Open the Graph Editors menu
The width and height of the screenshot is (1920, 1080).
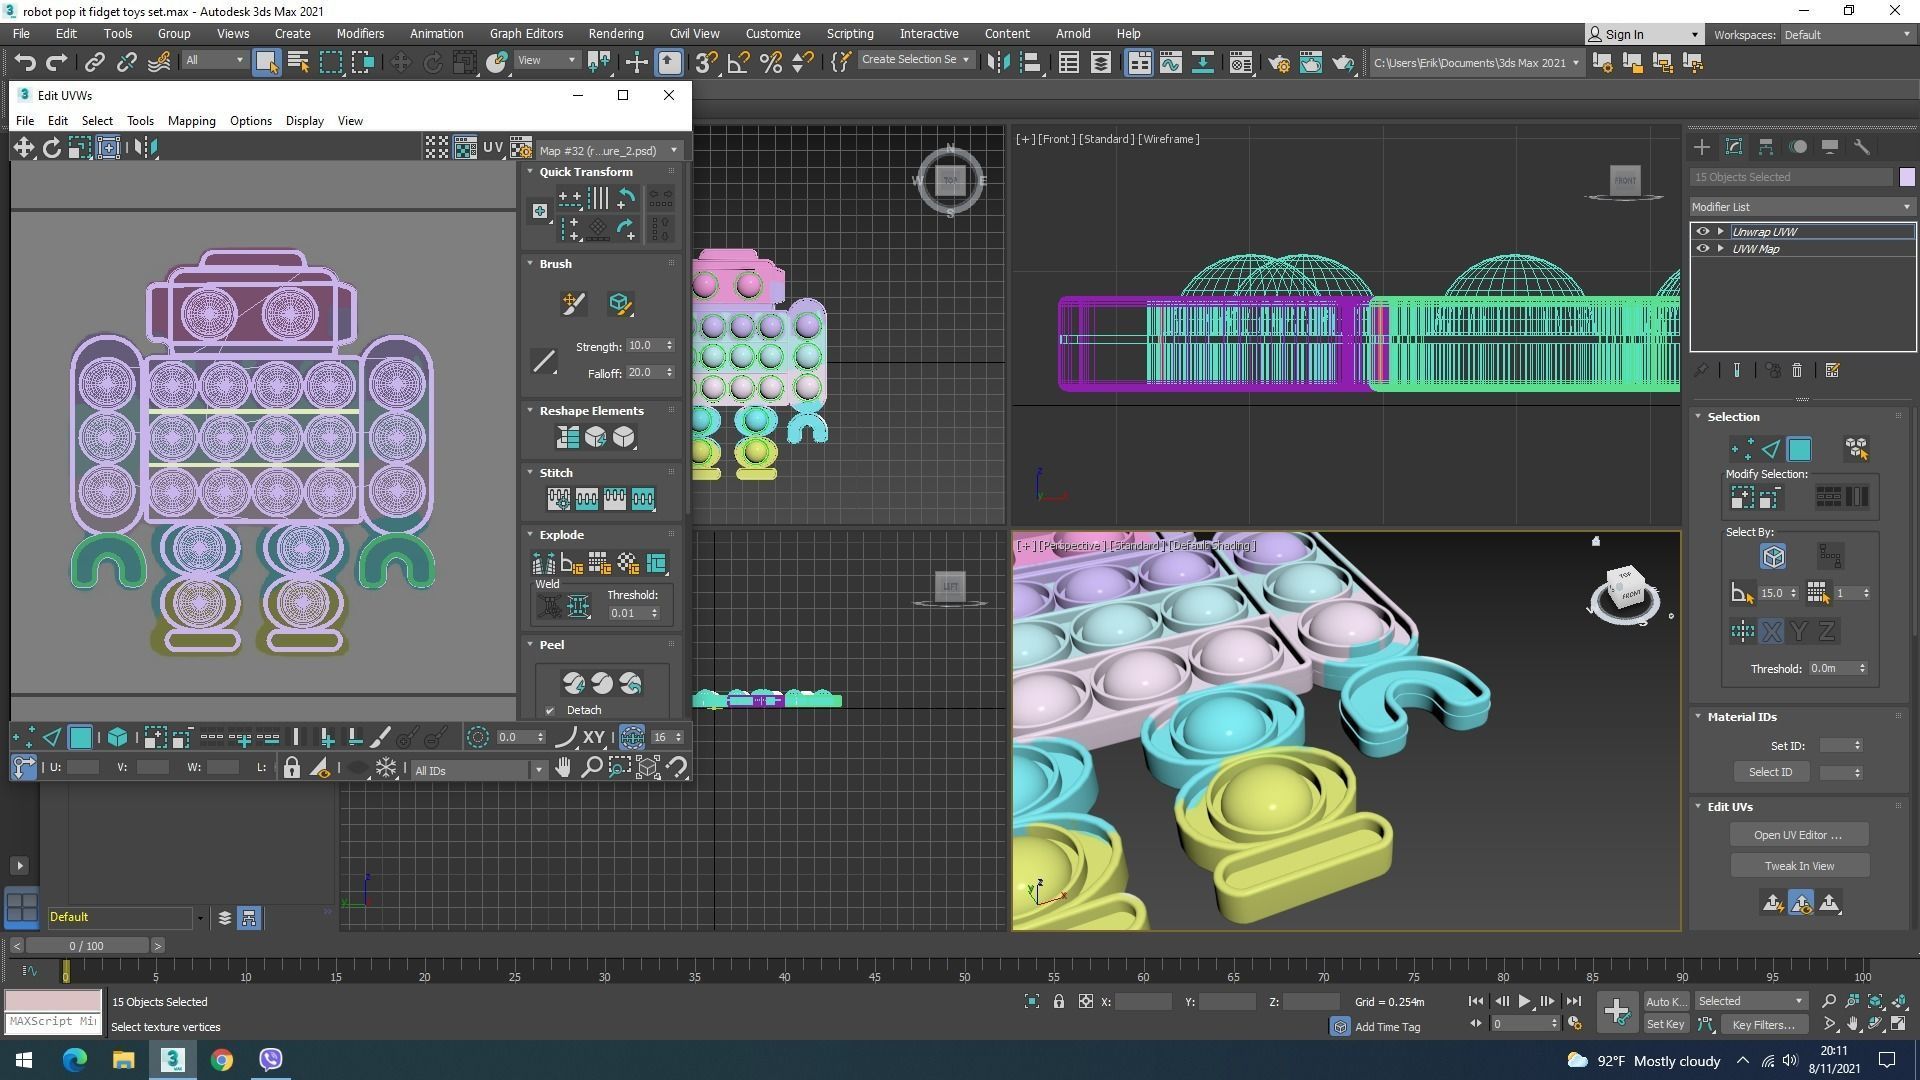[526, 34]
